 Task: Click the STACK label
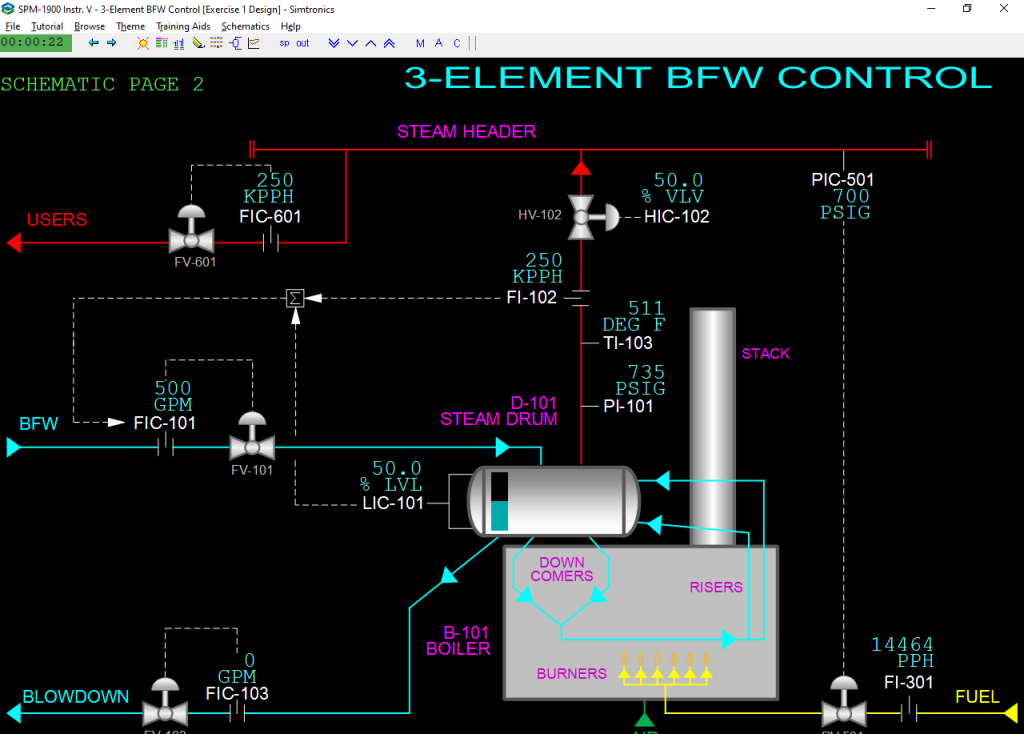(x=765, y=353)
